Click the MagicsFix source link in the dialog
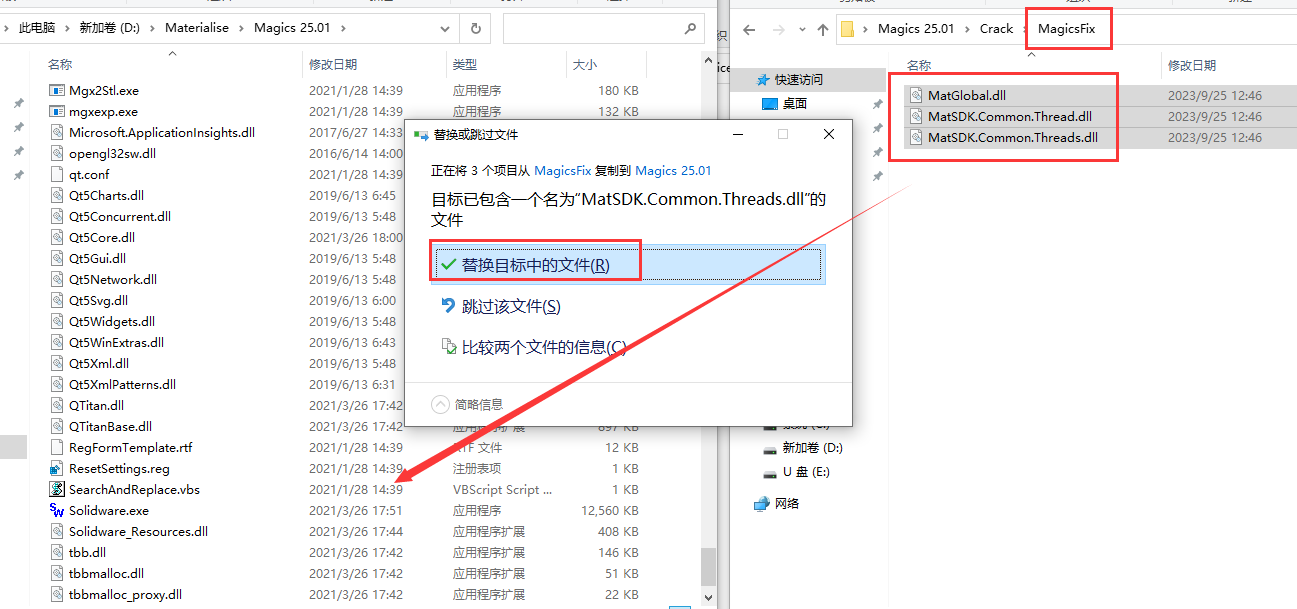Image resolution: width=1297 pixels, height=609 pixels. click(563, 171)
